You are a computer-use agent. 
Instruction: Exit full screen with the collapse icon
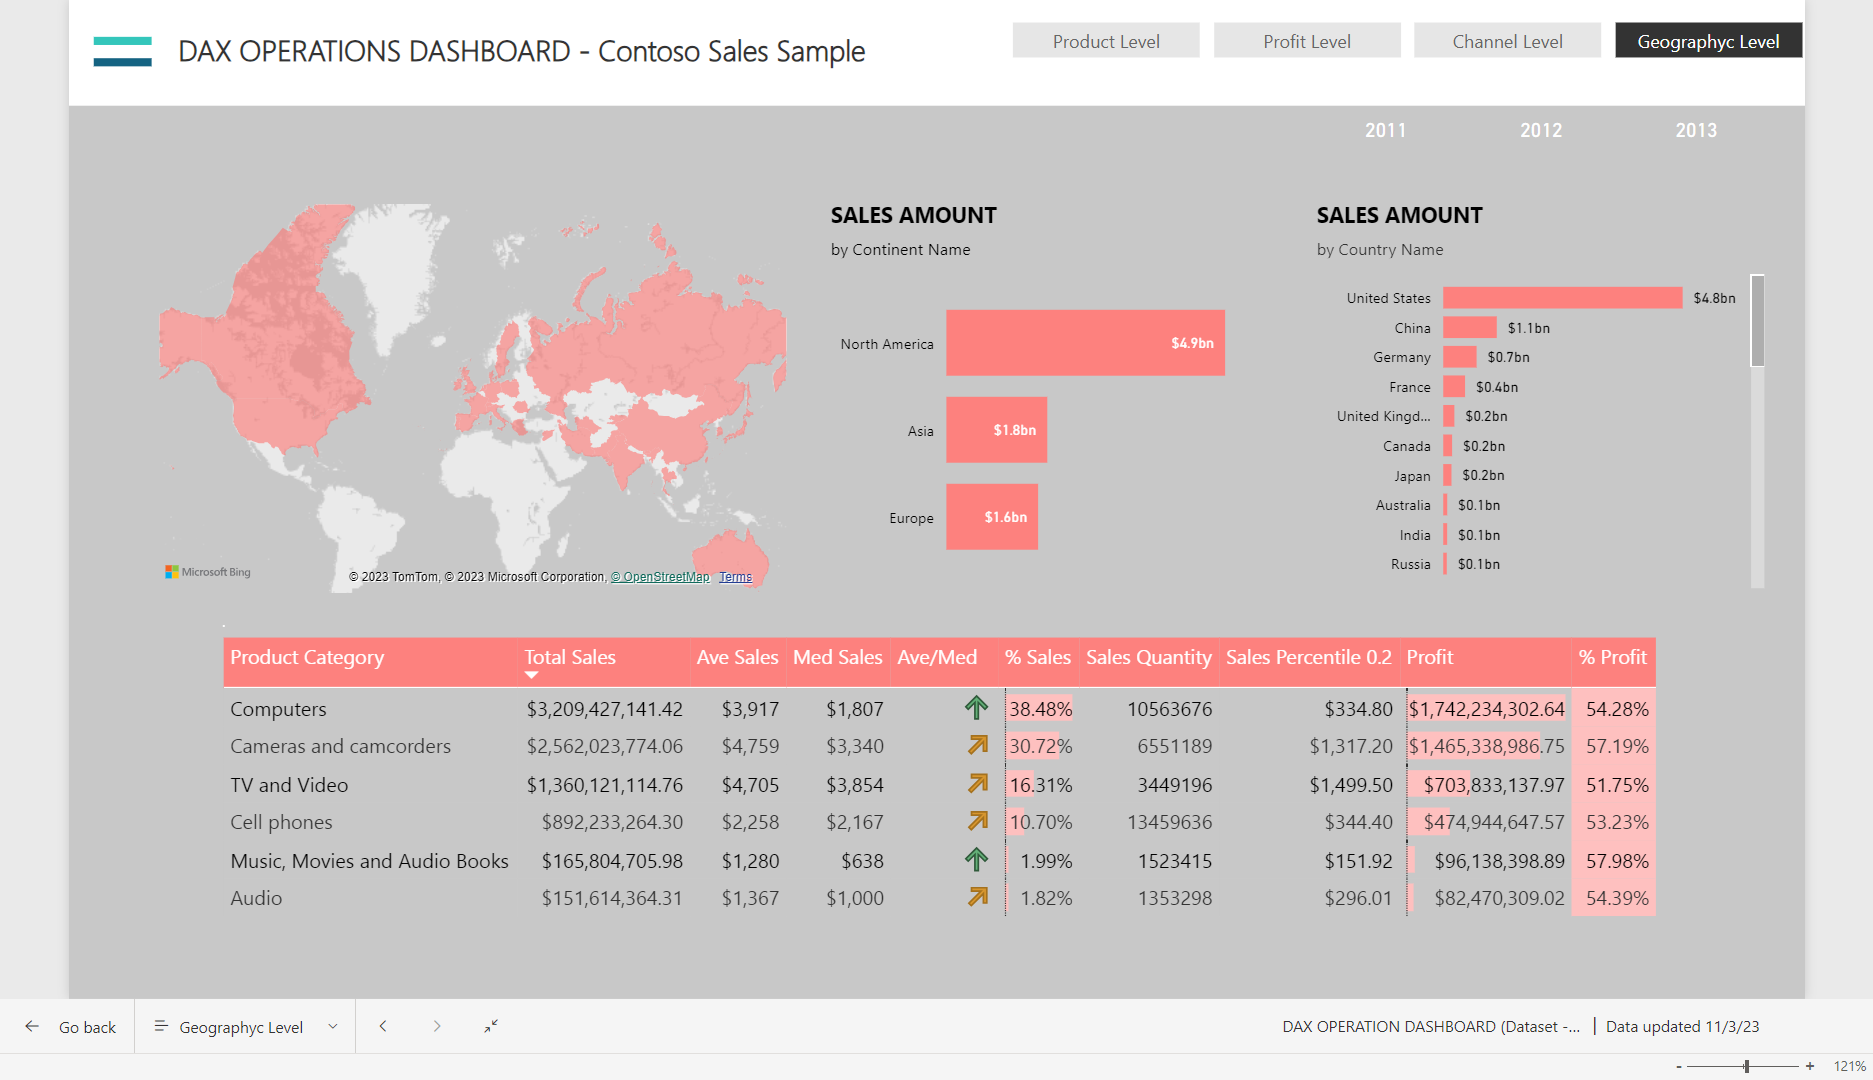[491, 1026]
